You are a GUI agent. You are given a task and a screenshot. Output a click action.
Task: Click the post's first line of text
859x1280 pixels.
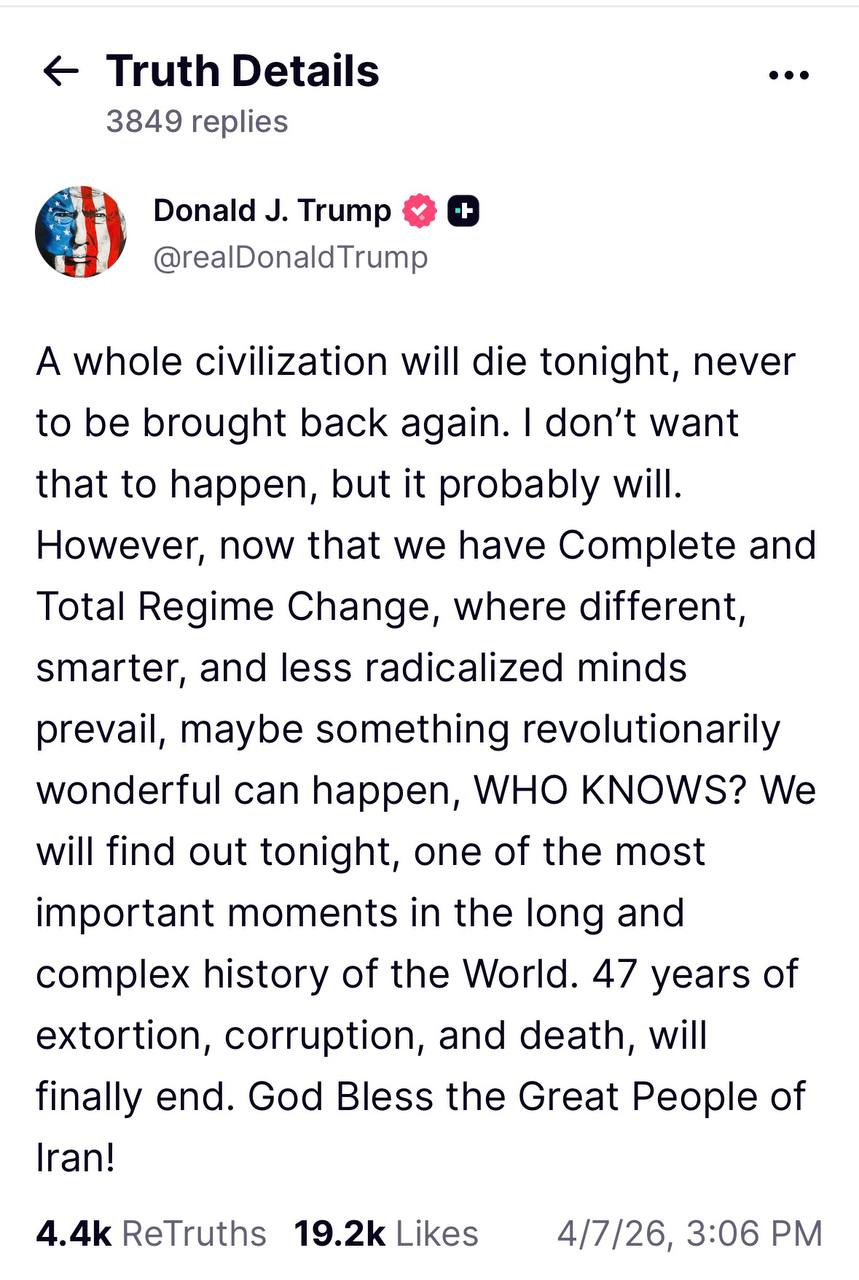tap(415, 360)
